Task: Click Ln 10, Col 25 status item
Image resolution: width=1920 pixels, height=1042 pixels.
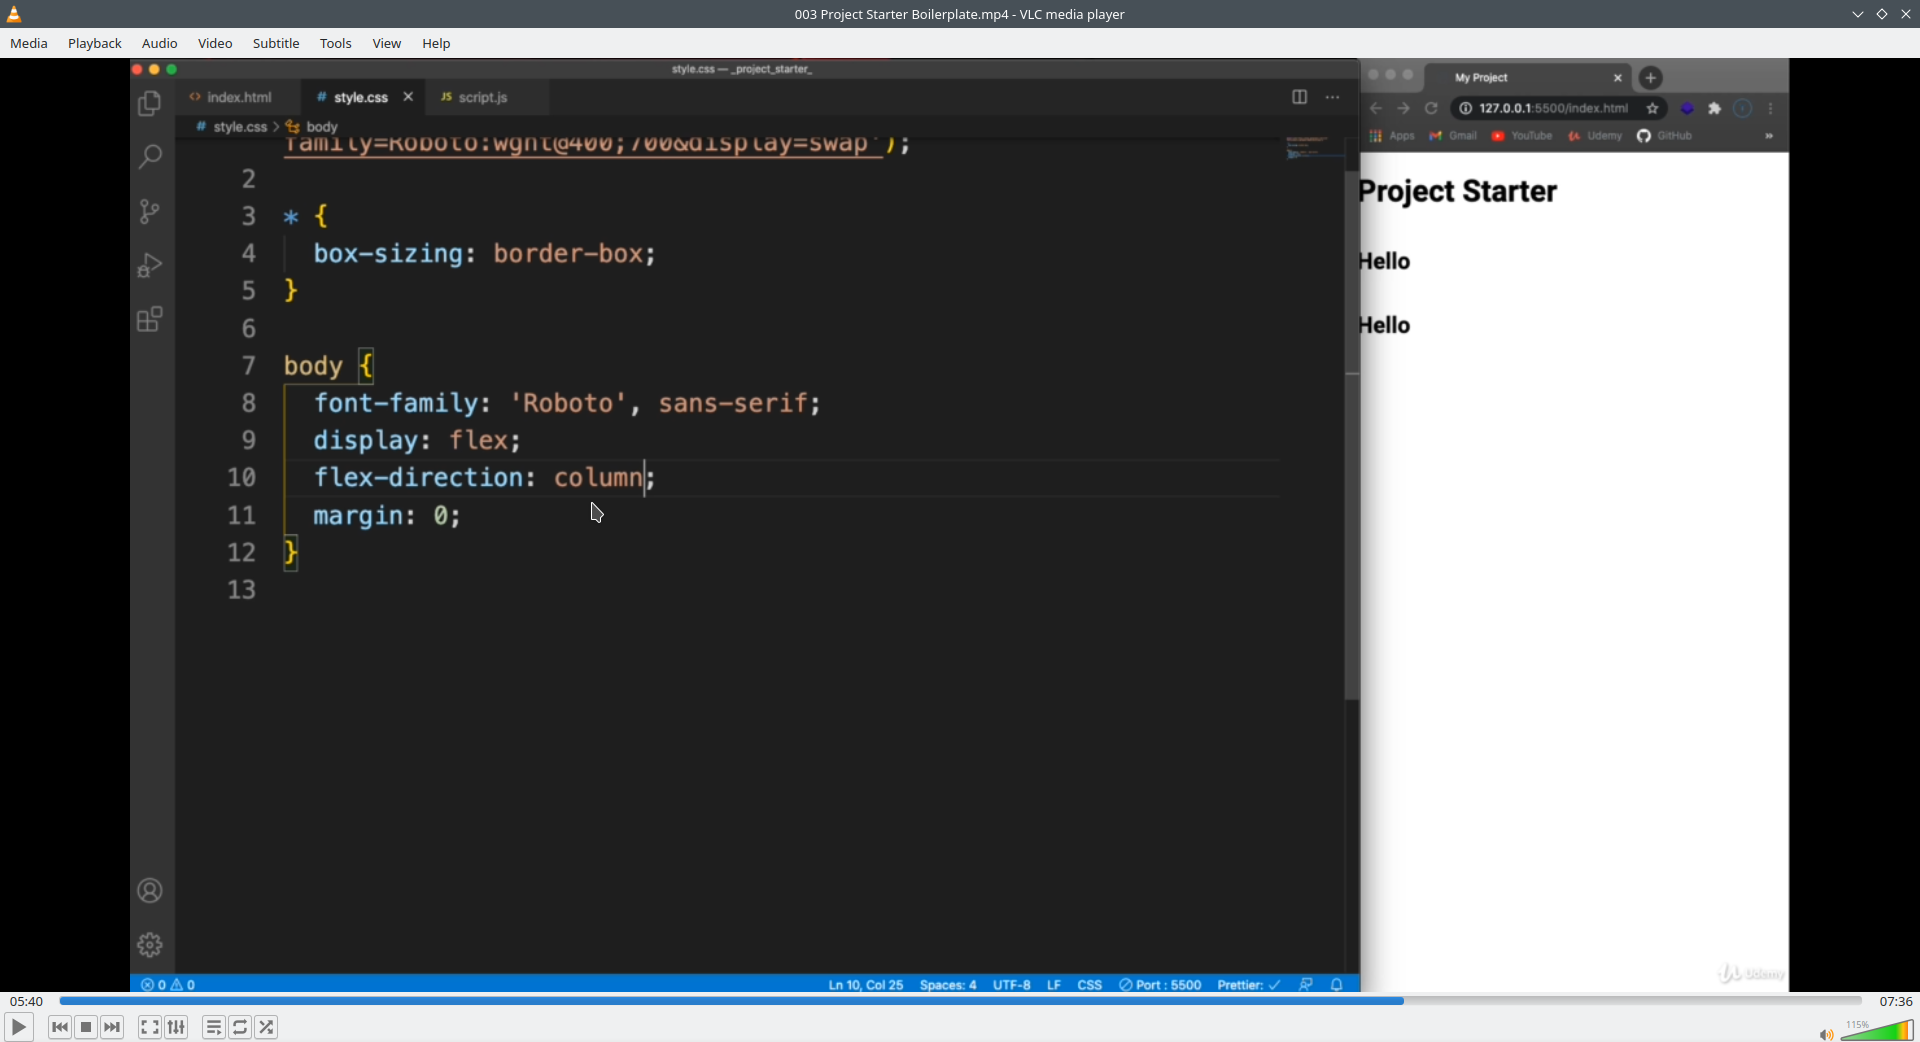Action: 865,985
